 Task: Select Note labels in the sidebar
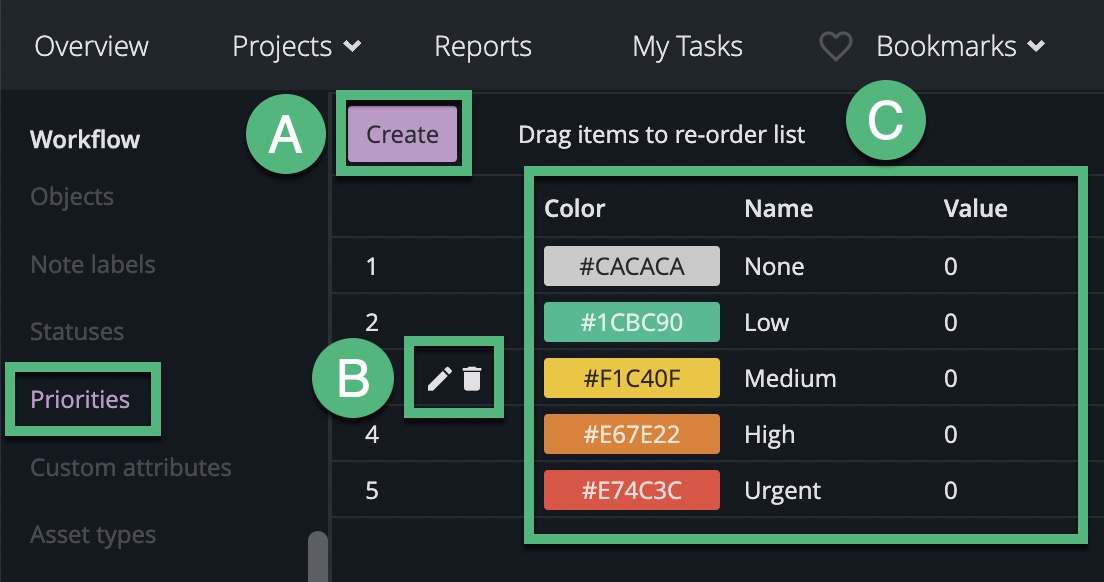click(93, 265)
